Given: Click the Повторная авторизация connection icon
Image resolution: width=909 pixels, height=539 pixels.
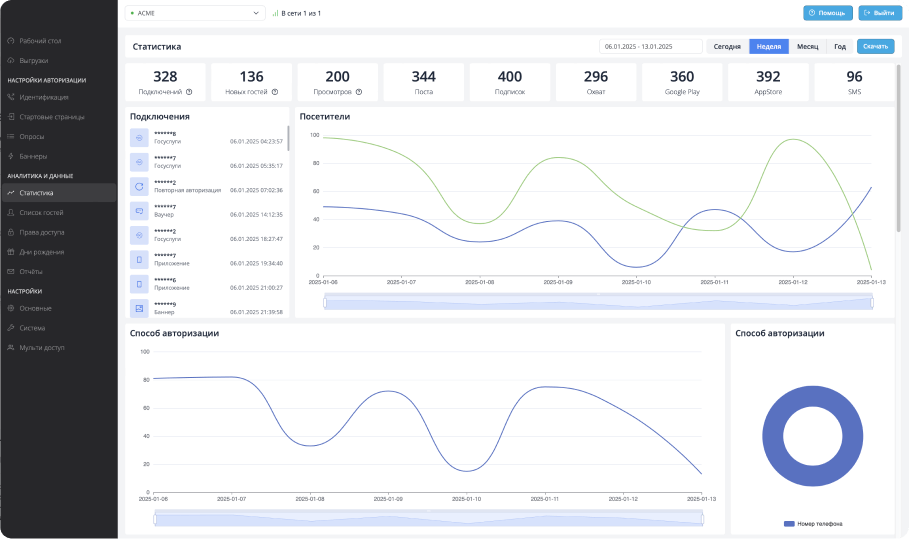Looking at the screenshot, I should point(139,186).
